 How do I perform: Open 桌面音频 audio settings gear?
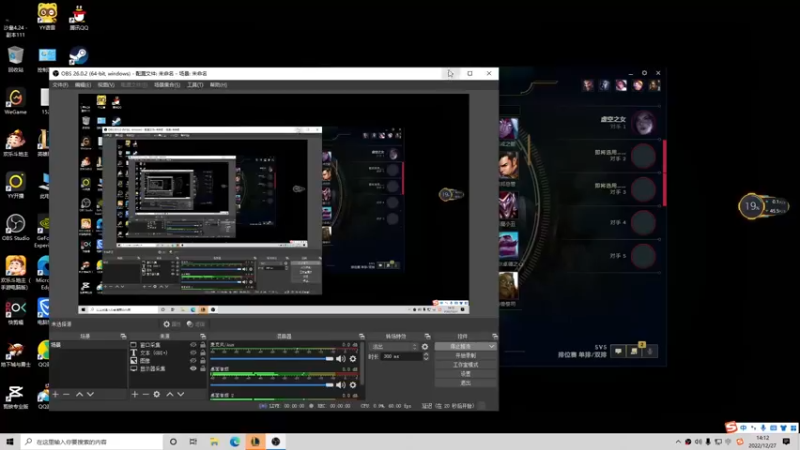[x=353, y=385]
